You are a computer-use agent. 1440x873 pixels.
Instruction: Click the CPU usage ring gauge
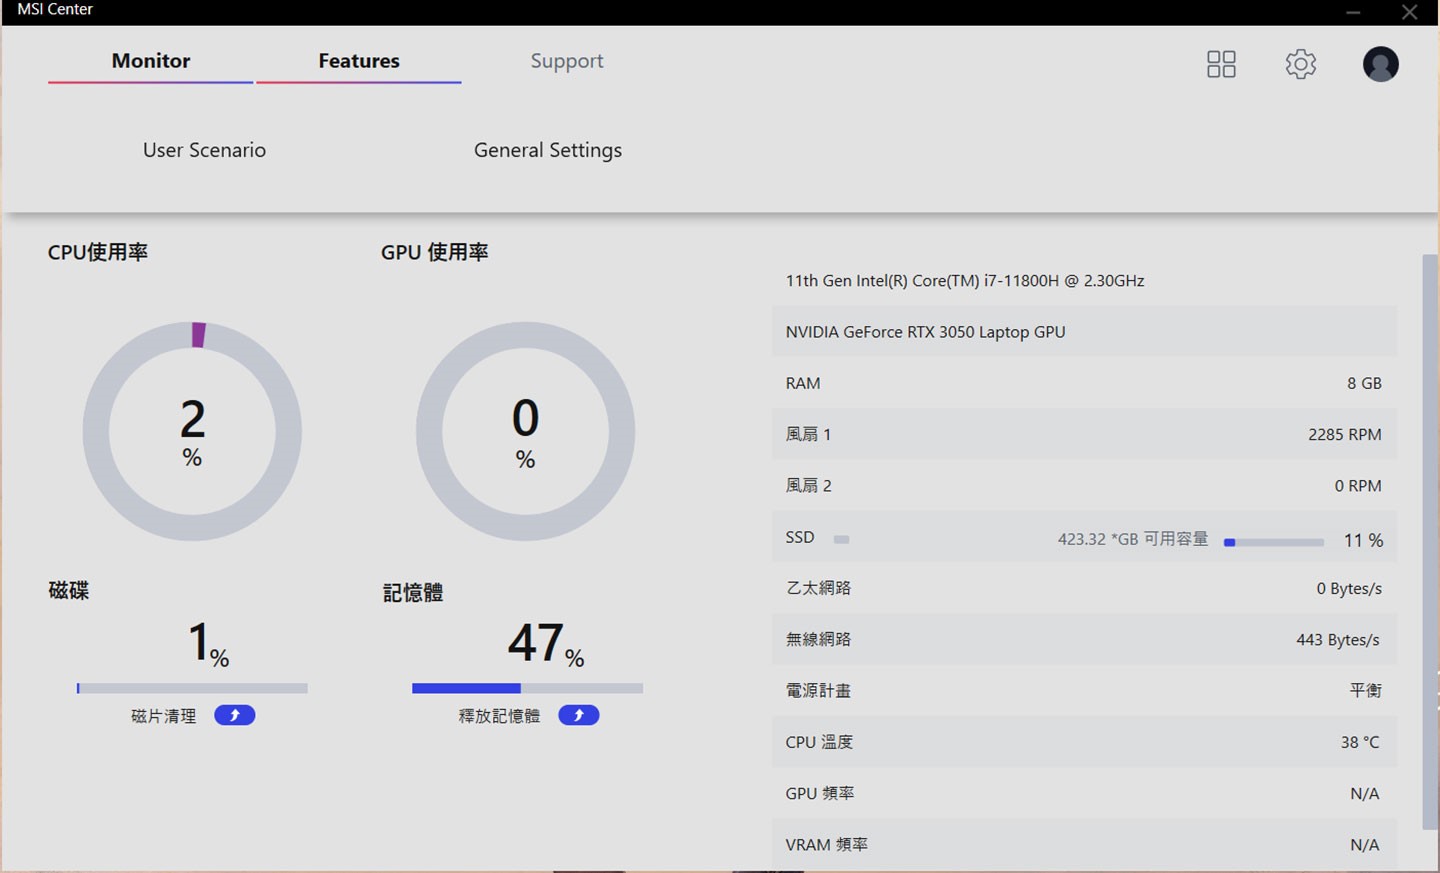192,431
